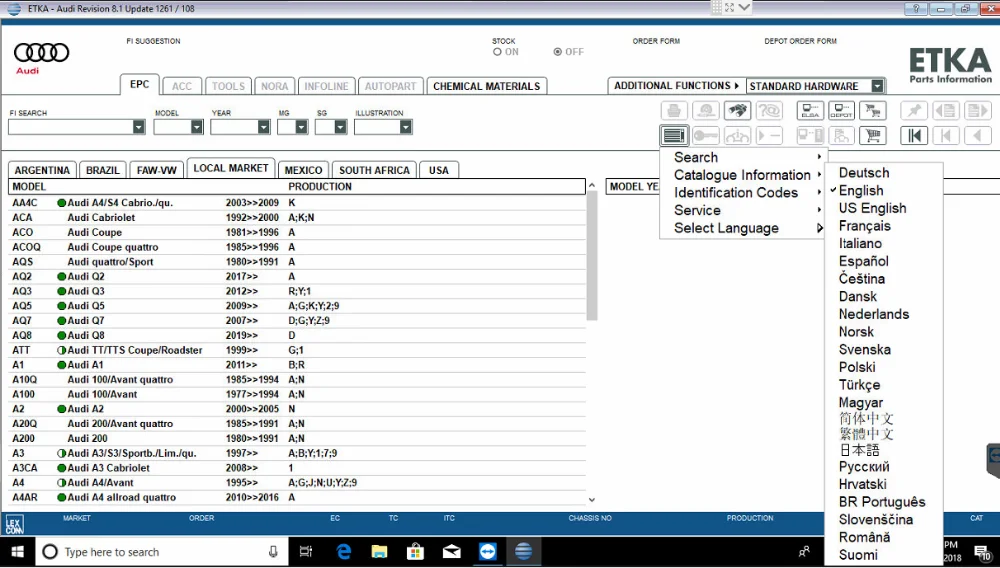Choose Deutsch language
1000x568 pixels.
(x=864, y=173)
